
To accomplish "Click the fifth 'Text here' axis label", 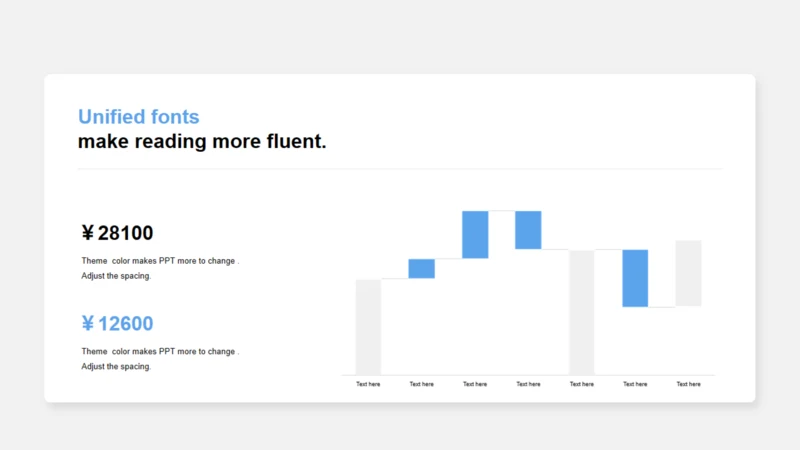I will (x=582, y=384).
